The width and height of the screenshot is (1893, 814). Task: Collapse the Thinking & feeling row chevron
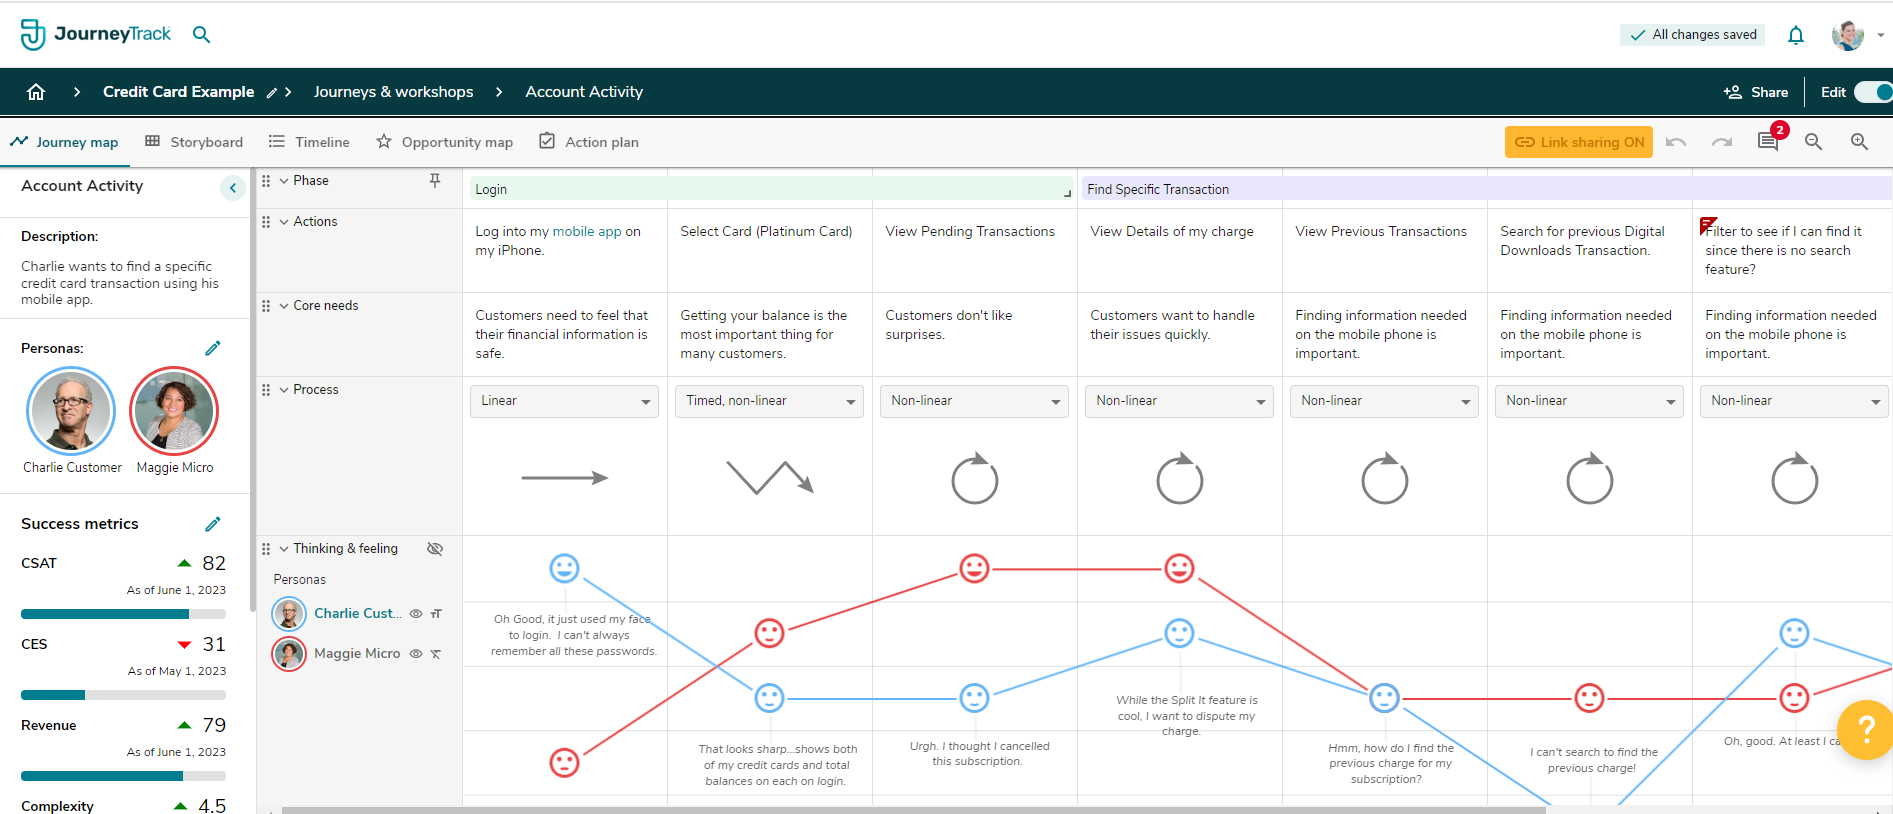click(x=284, y=549)
